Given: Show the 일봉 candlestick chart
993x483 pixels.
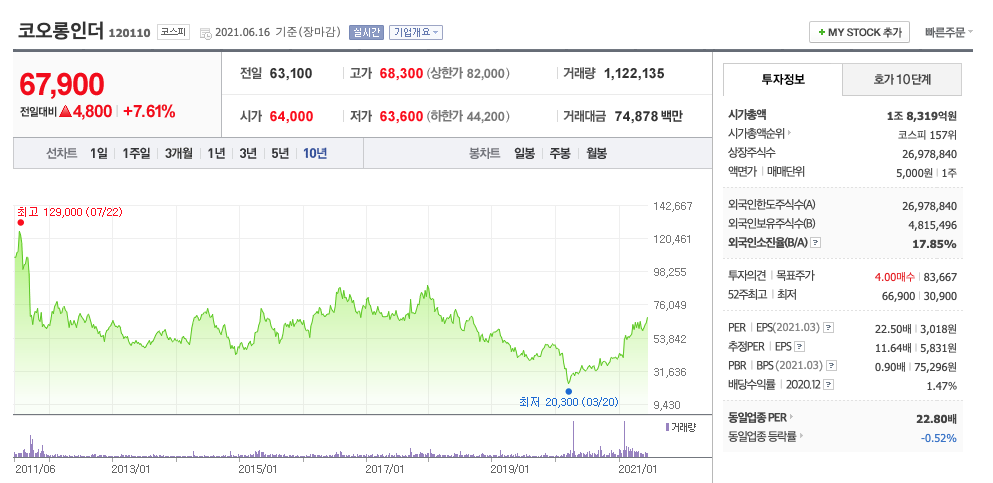Looking at the screenshot, I should [x=525, y=153].
